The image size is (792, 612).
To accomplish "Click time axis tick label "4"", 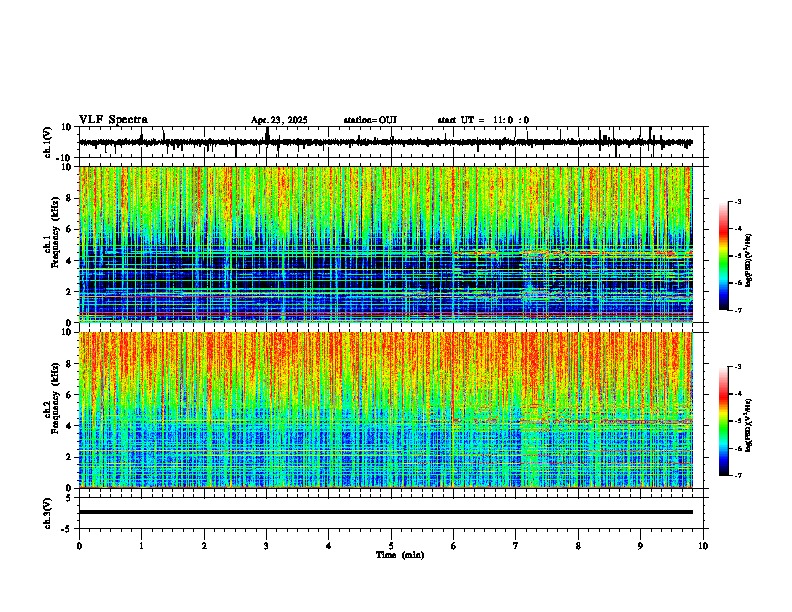I will pyautogui.click(x=329, y=546).
